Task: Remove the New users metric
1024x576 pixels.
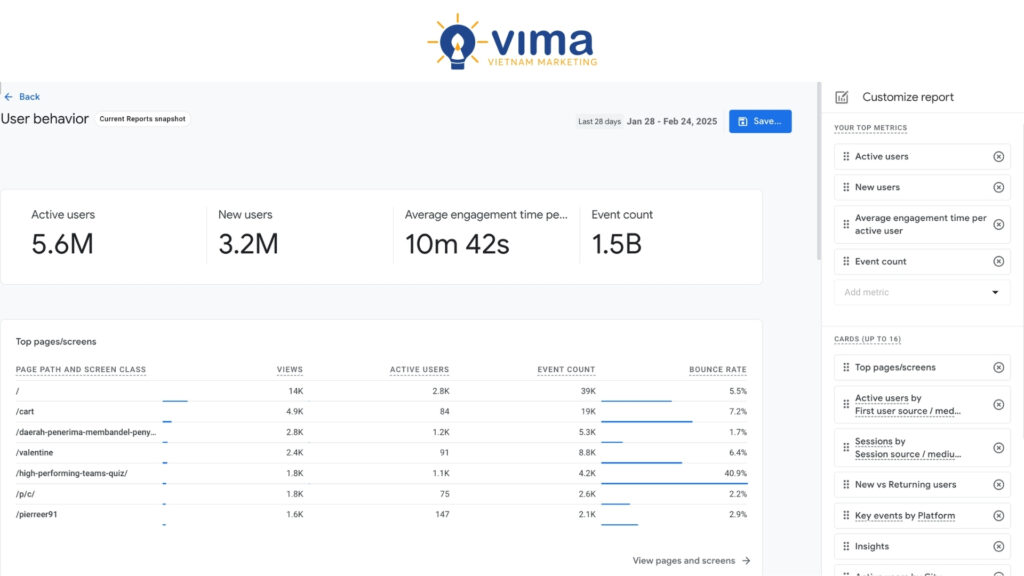Action: tap(998, 188)
